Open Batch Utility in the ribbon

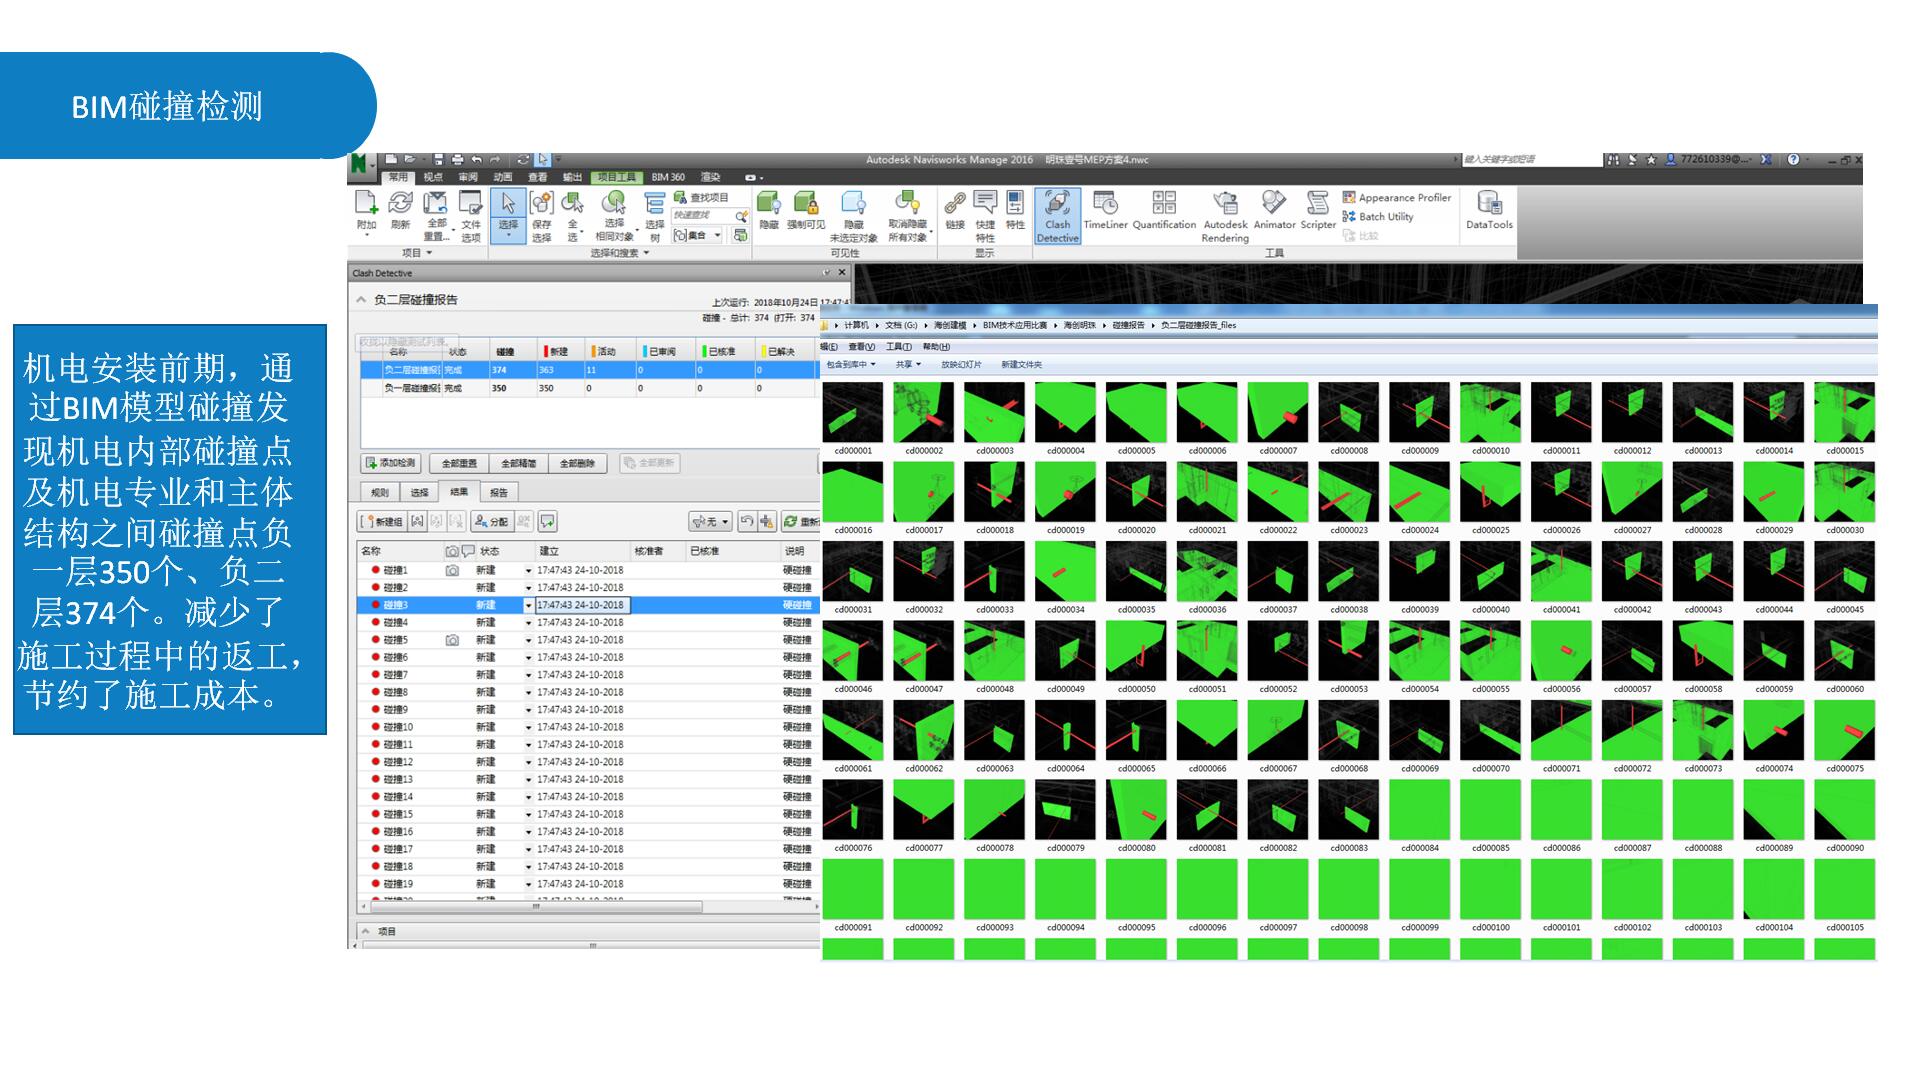tap(1378, 216)
